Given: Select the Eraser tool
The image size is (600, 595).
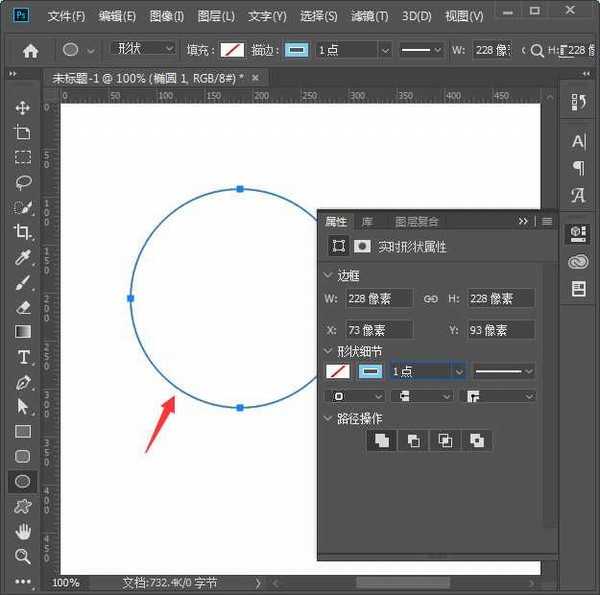Looking at the screenshot, I should [x=22, y=307].
